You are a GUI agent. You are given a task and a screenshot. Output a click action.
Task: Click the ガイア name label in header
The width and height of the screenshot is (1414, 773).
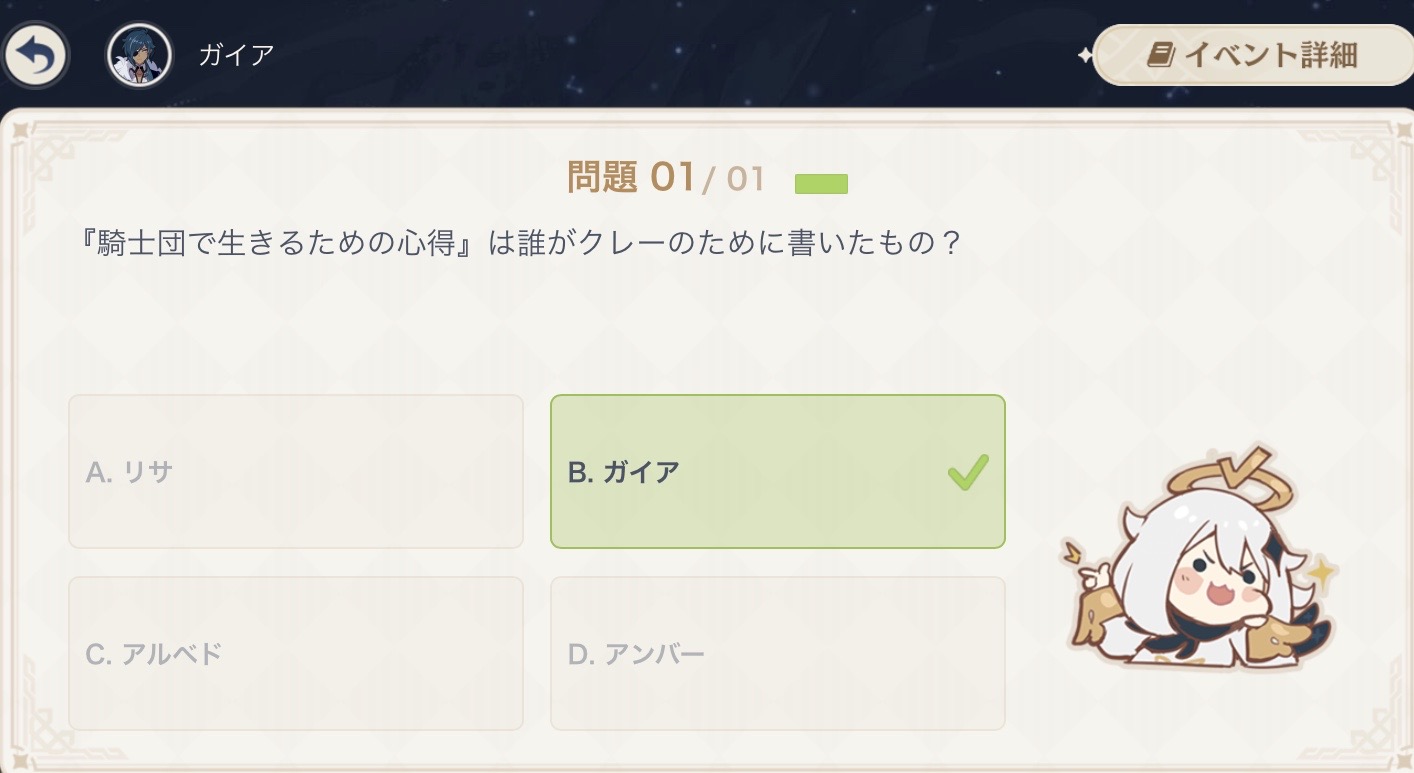coord(236,55)
